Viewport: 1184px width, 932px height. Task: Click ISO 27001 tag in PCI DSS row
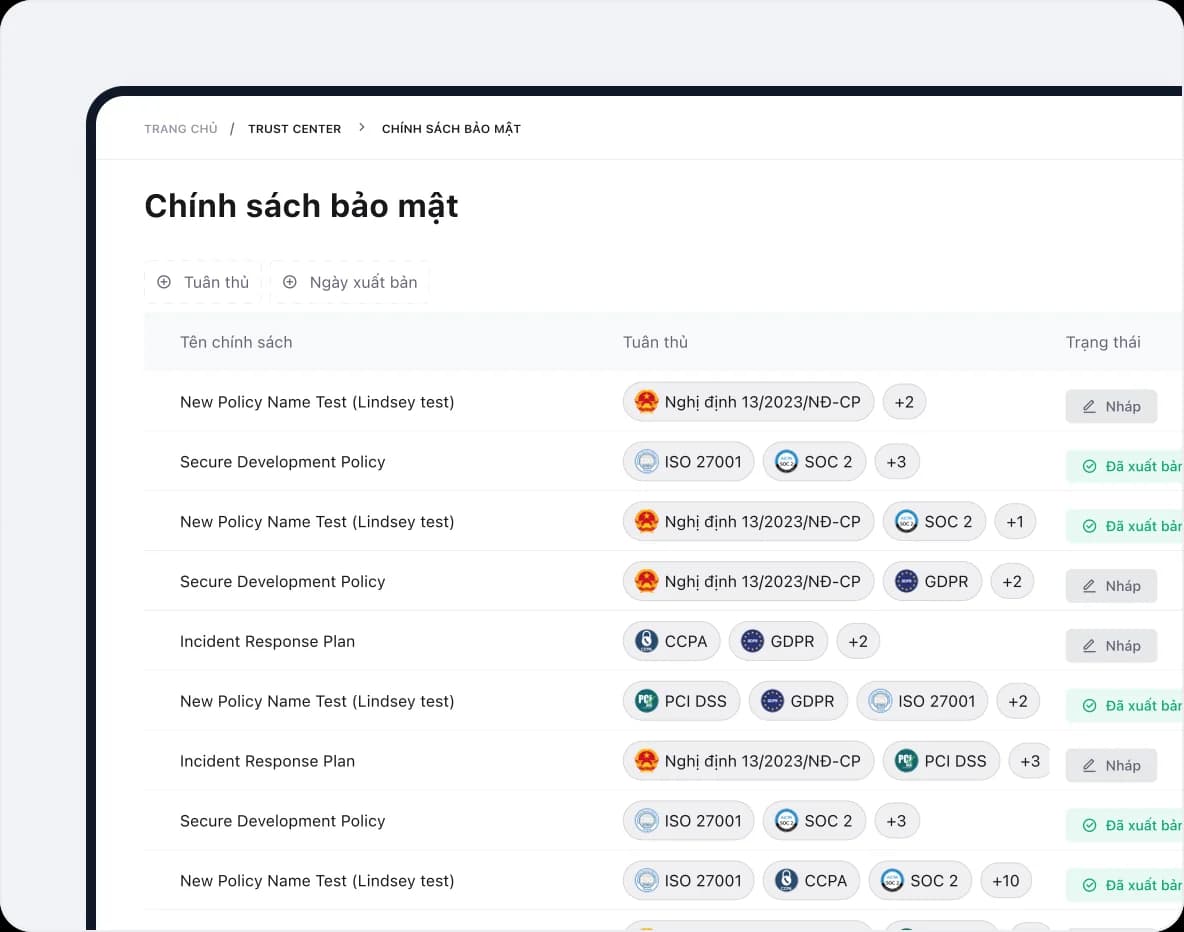pos(922,701)
